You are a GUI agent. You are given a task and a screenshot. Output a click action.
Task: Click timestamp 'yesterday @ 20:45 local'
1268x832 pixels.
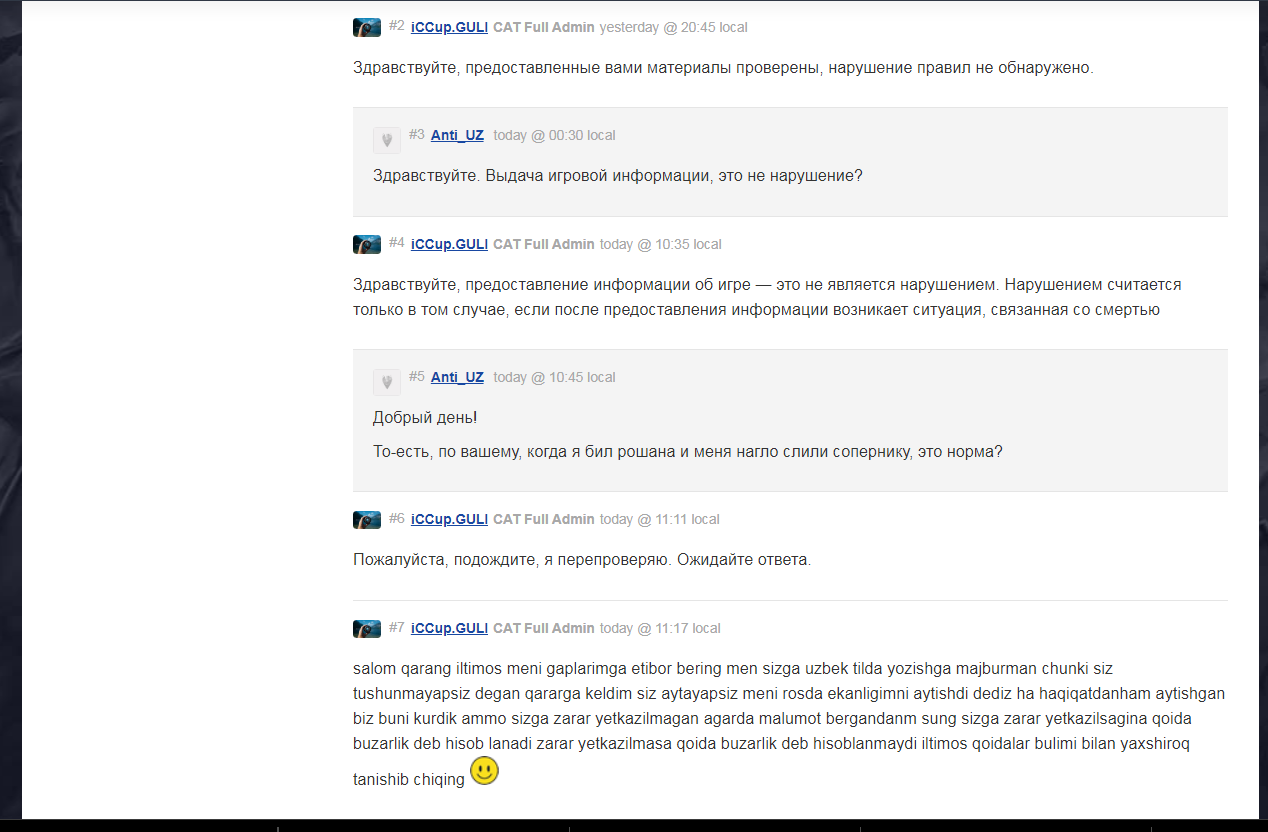tap(673, 28)
